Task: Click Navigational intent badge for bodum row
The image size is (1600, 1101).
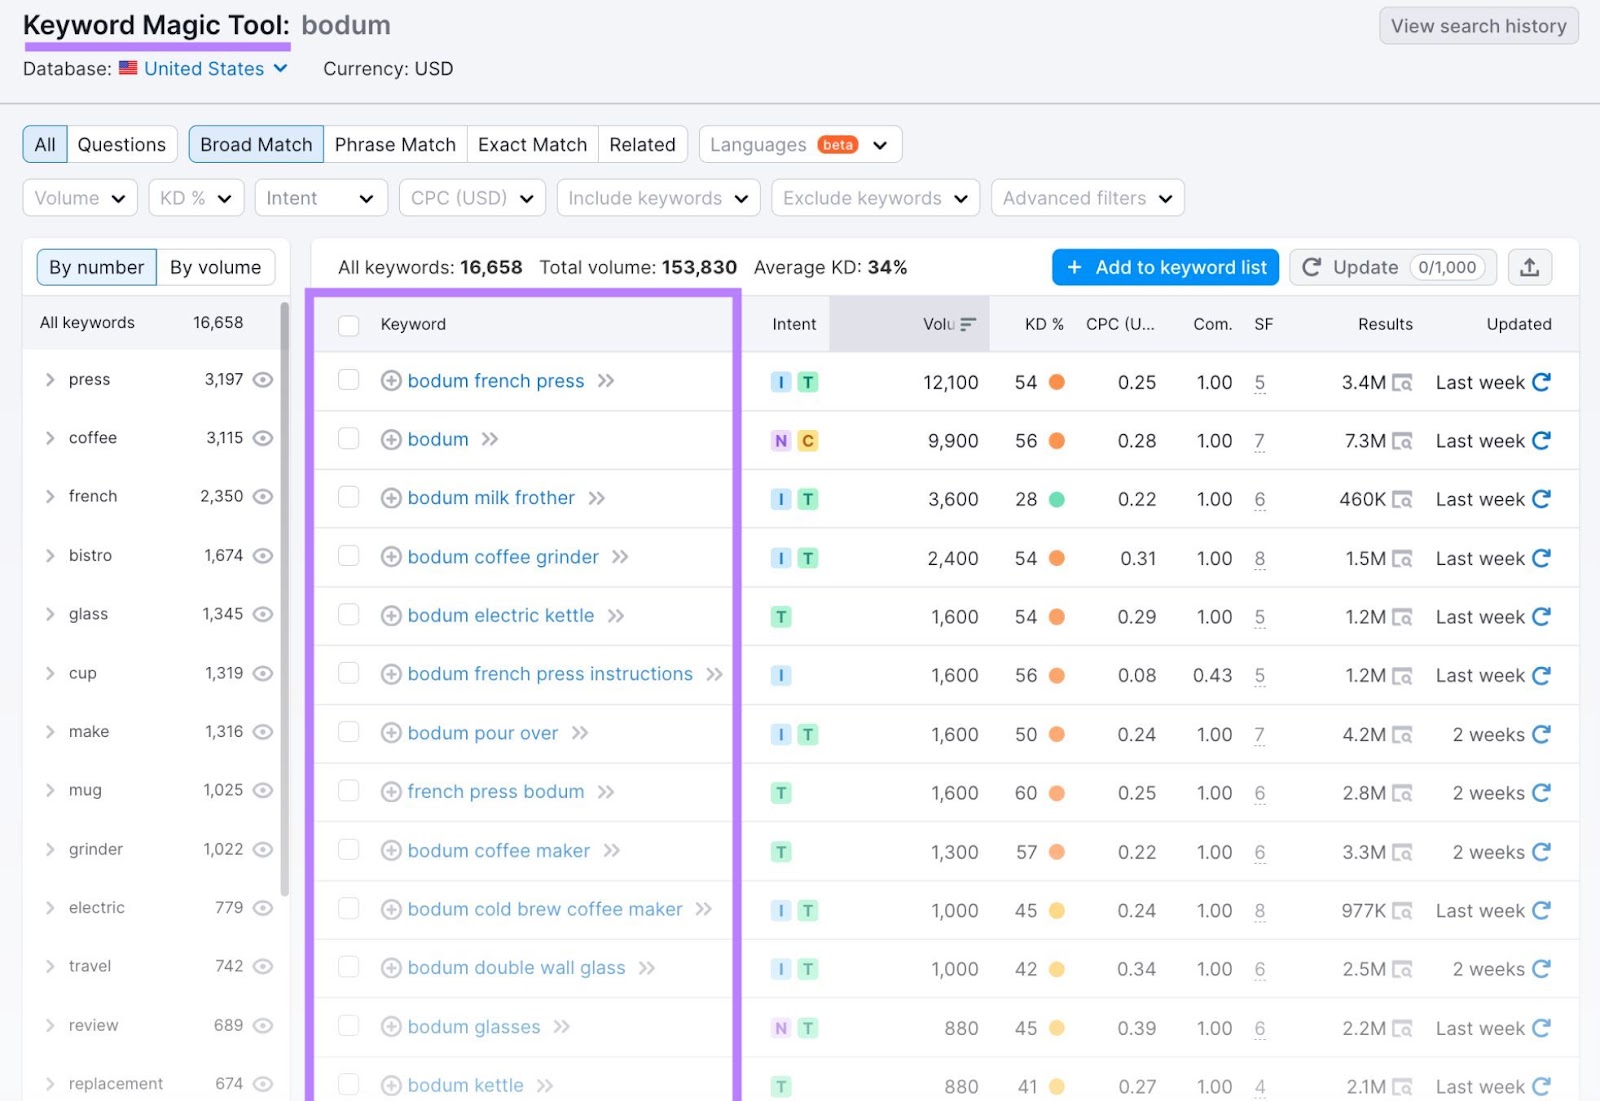Action: [x=781, y=441]
